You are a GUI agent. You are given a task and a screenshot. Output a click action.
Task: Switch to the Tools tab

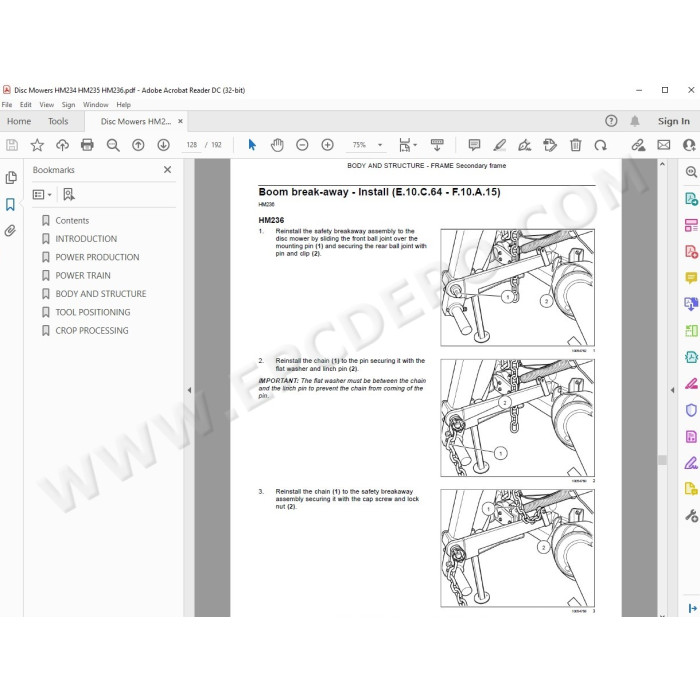click(58, 121)
